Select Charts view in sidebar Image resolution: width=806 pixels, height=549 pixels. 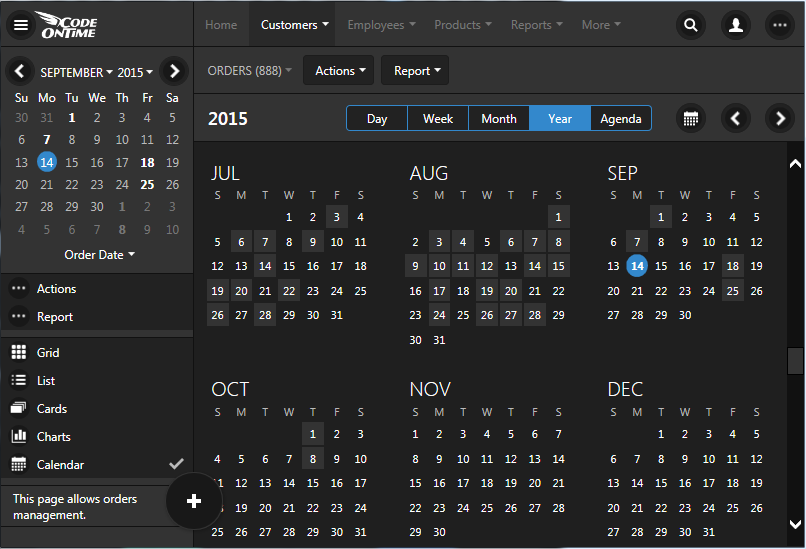tap(53, 437)
